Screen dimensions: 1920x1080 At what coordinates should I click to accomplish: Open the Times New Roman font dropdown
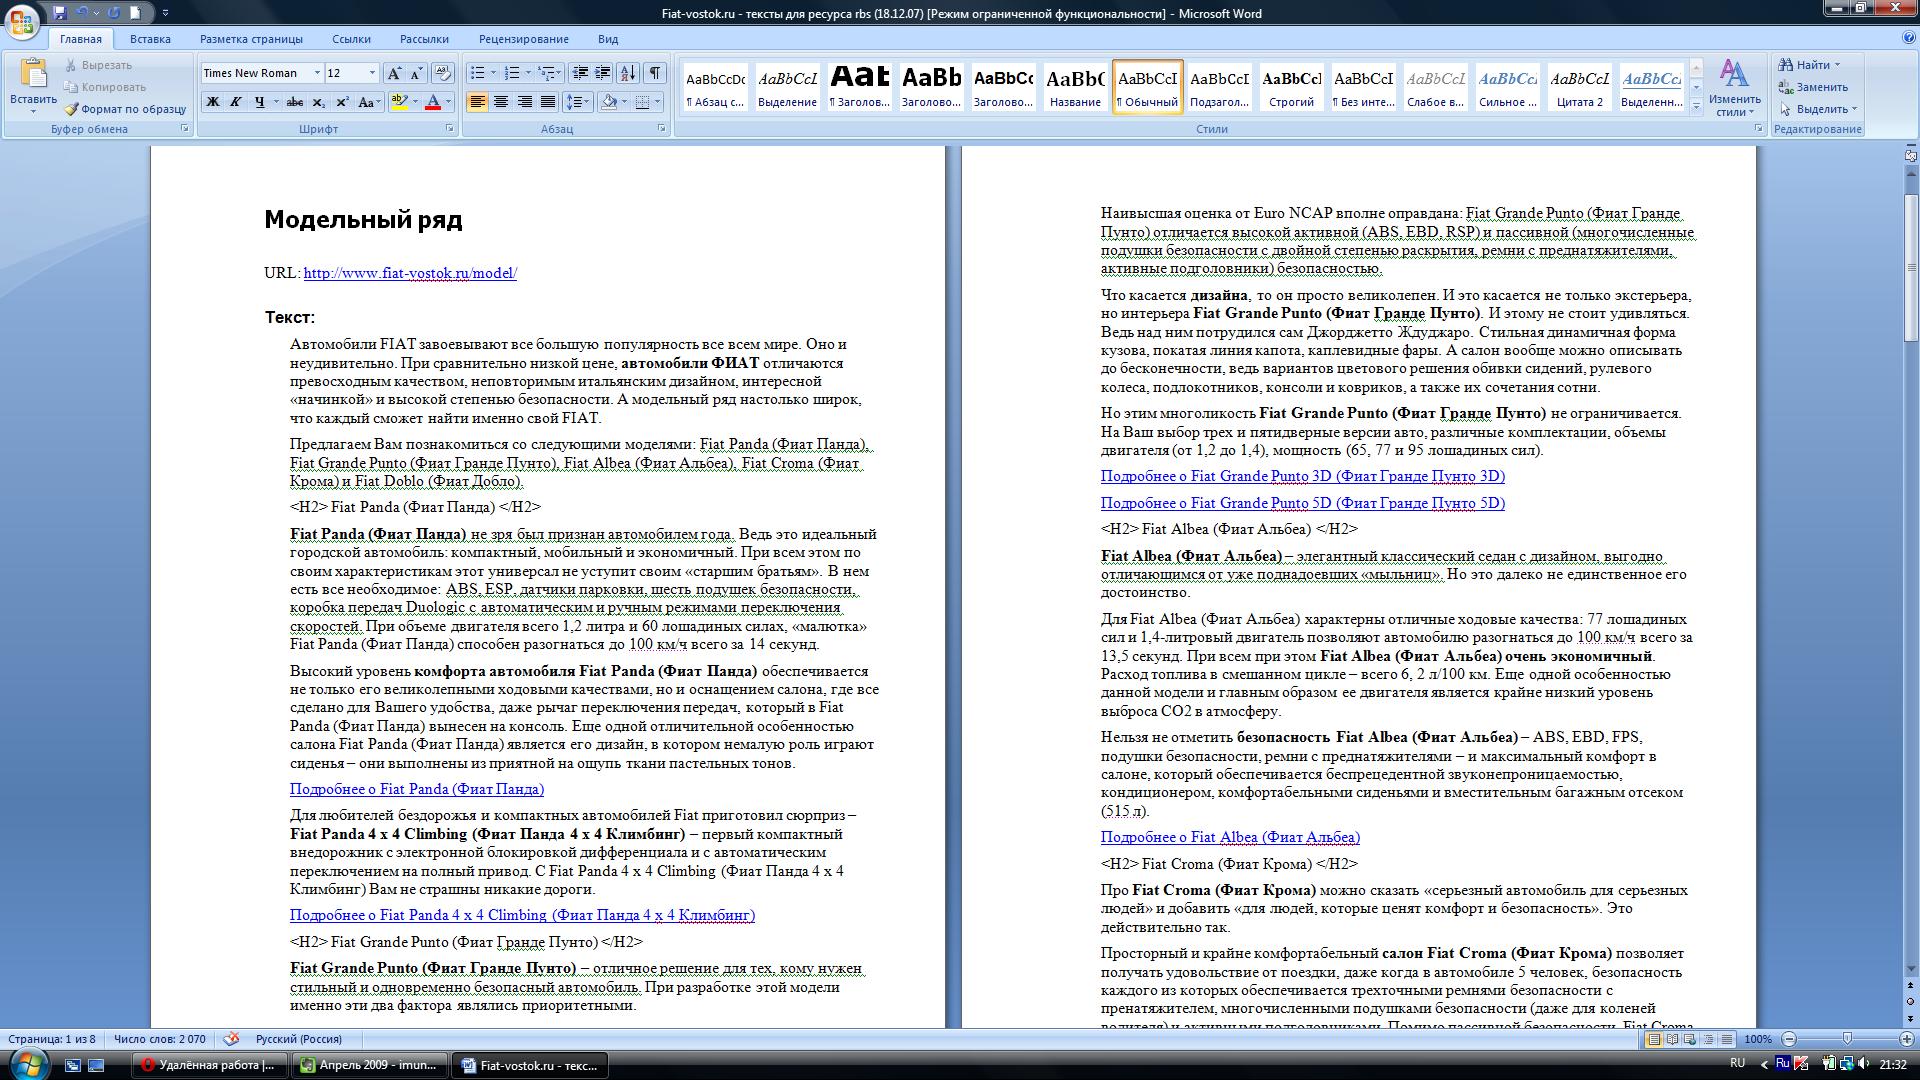tap(317, 73)
